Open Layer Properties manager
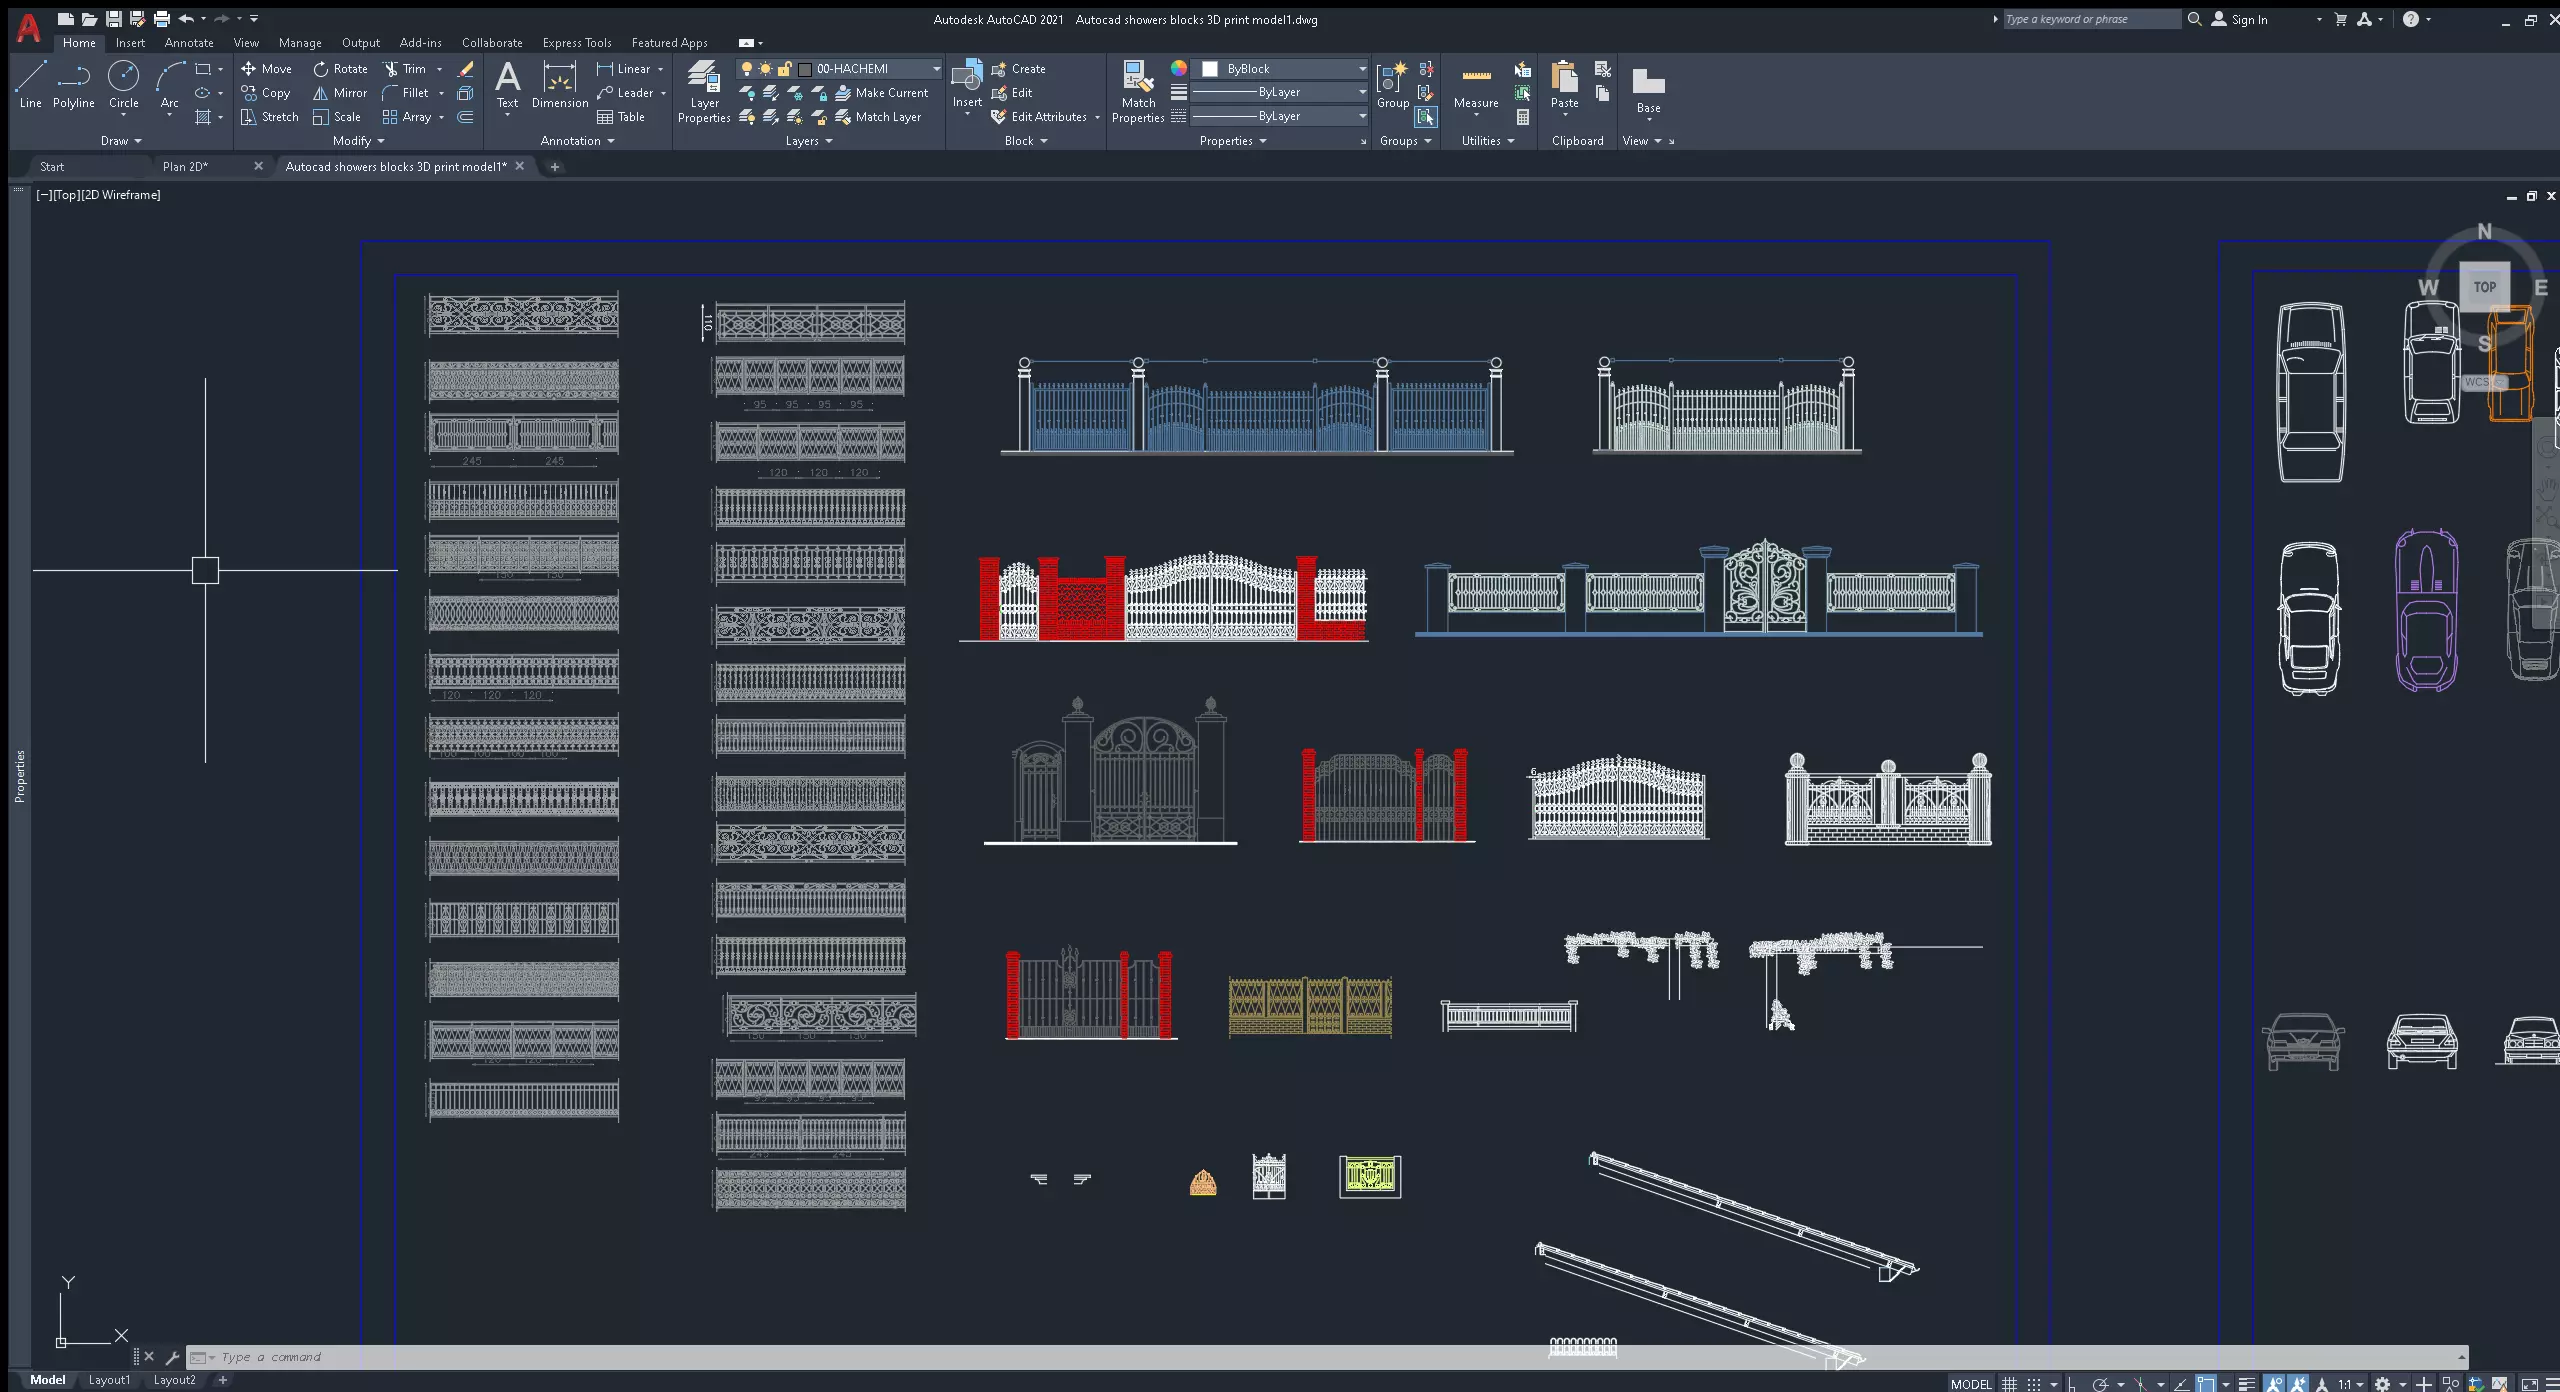 pyautogui.click(x=704, y=90)
